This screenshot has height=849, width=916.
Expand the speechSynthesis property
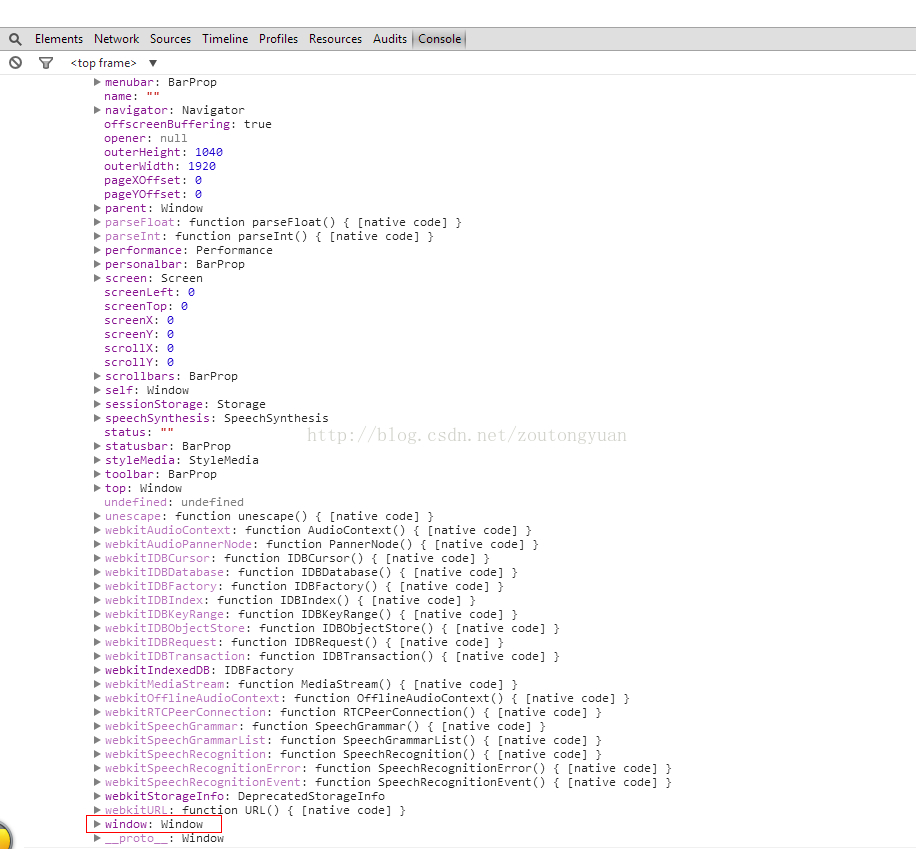[97, 418]
